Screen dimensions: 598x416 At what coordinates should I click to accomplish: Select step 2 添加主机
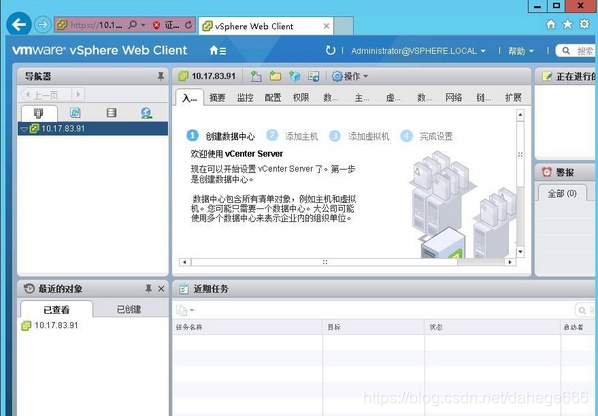click(292, 136)
